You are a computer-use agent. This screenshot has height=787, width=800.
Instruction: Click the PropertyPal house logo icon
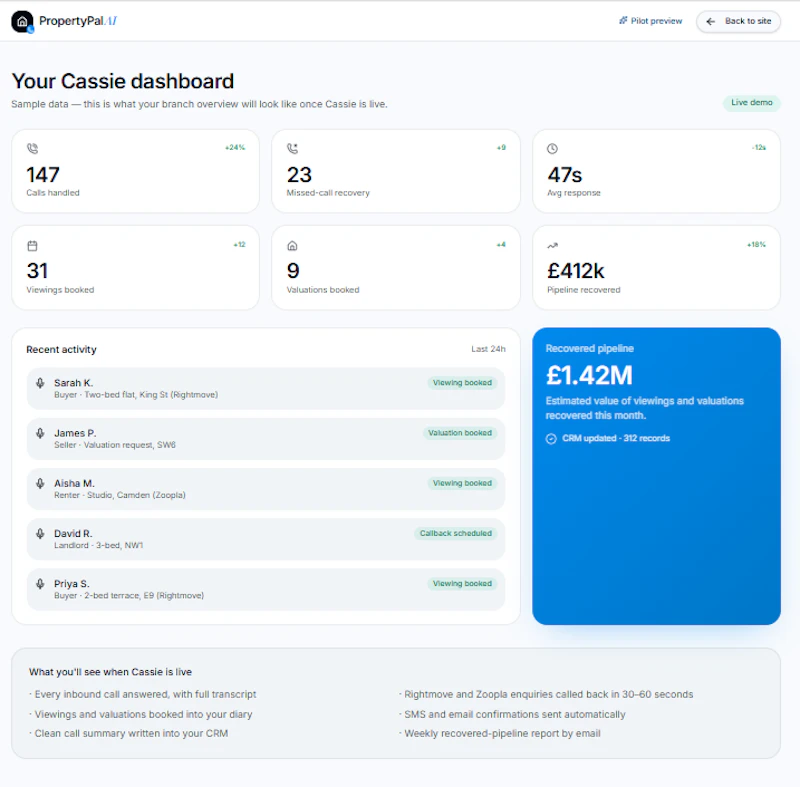22,21
